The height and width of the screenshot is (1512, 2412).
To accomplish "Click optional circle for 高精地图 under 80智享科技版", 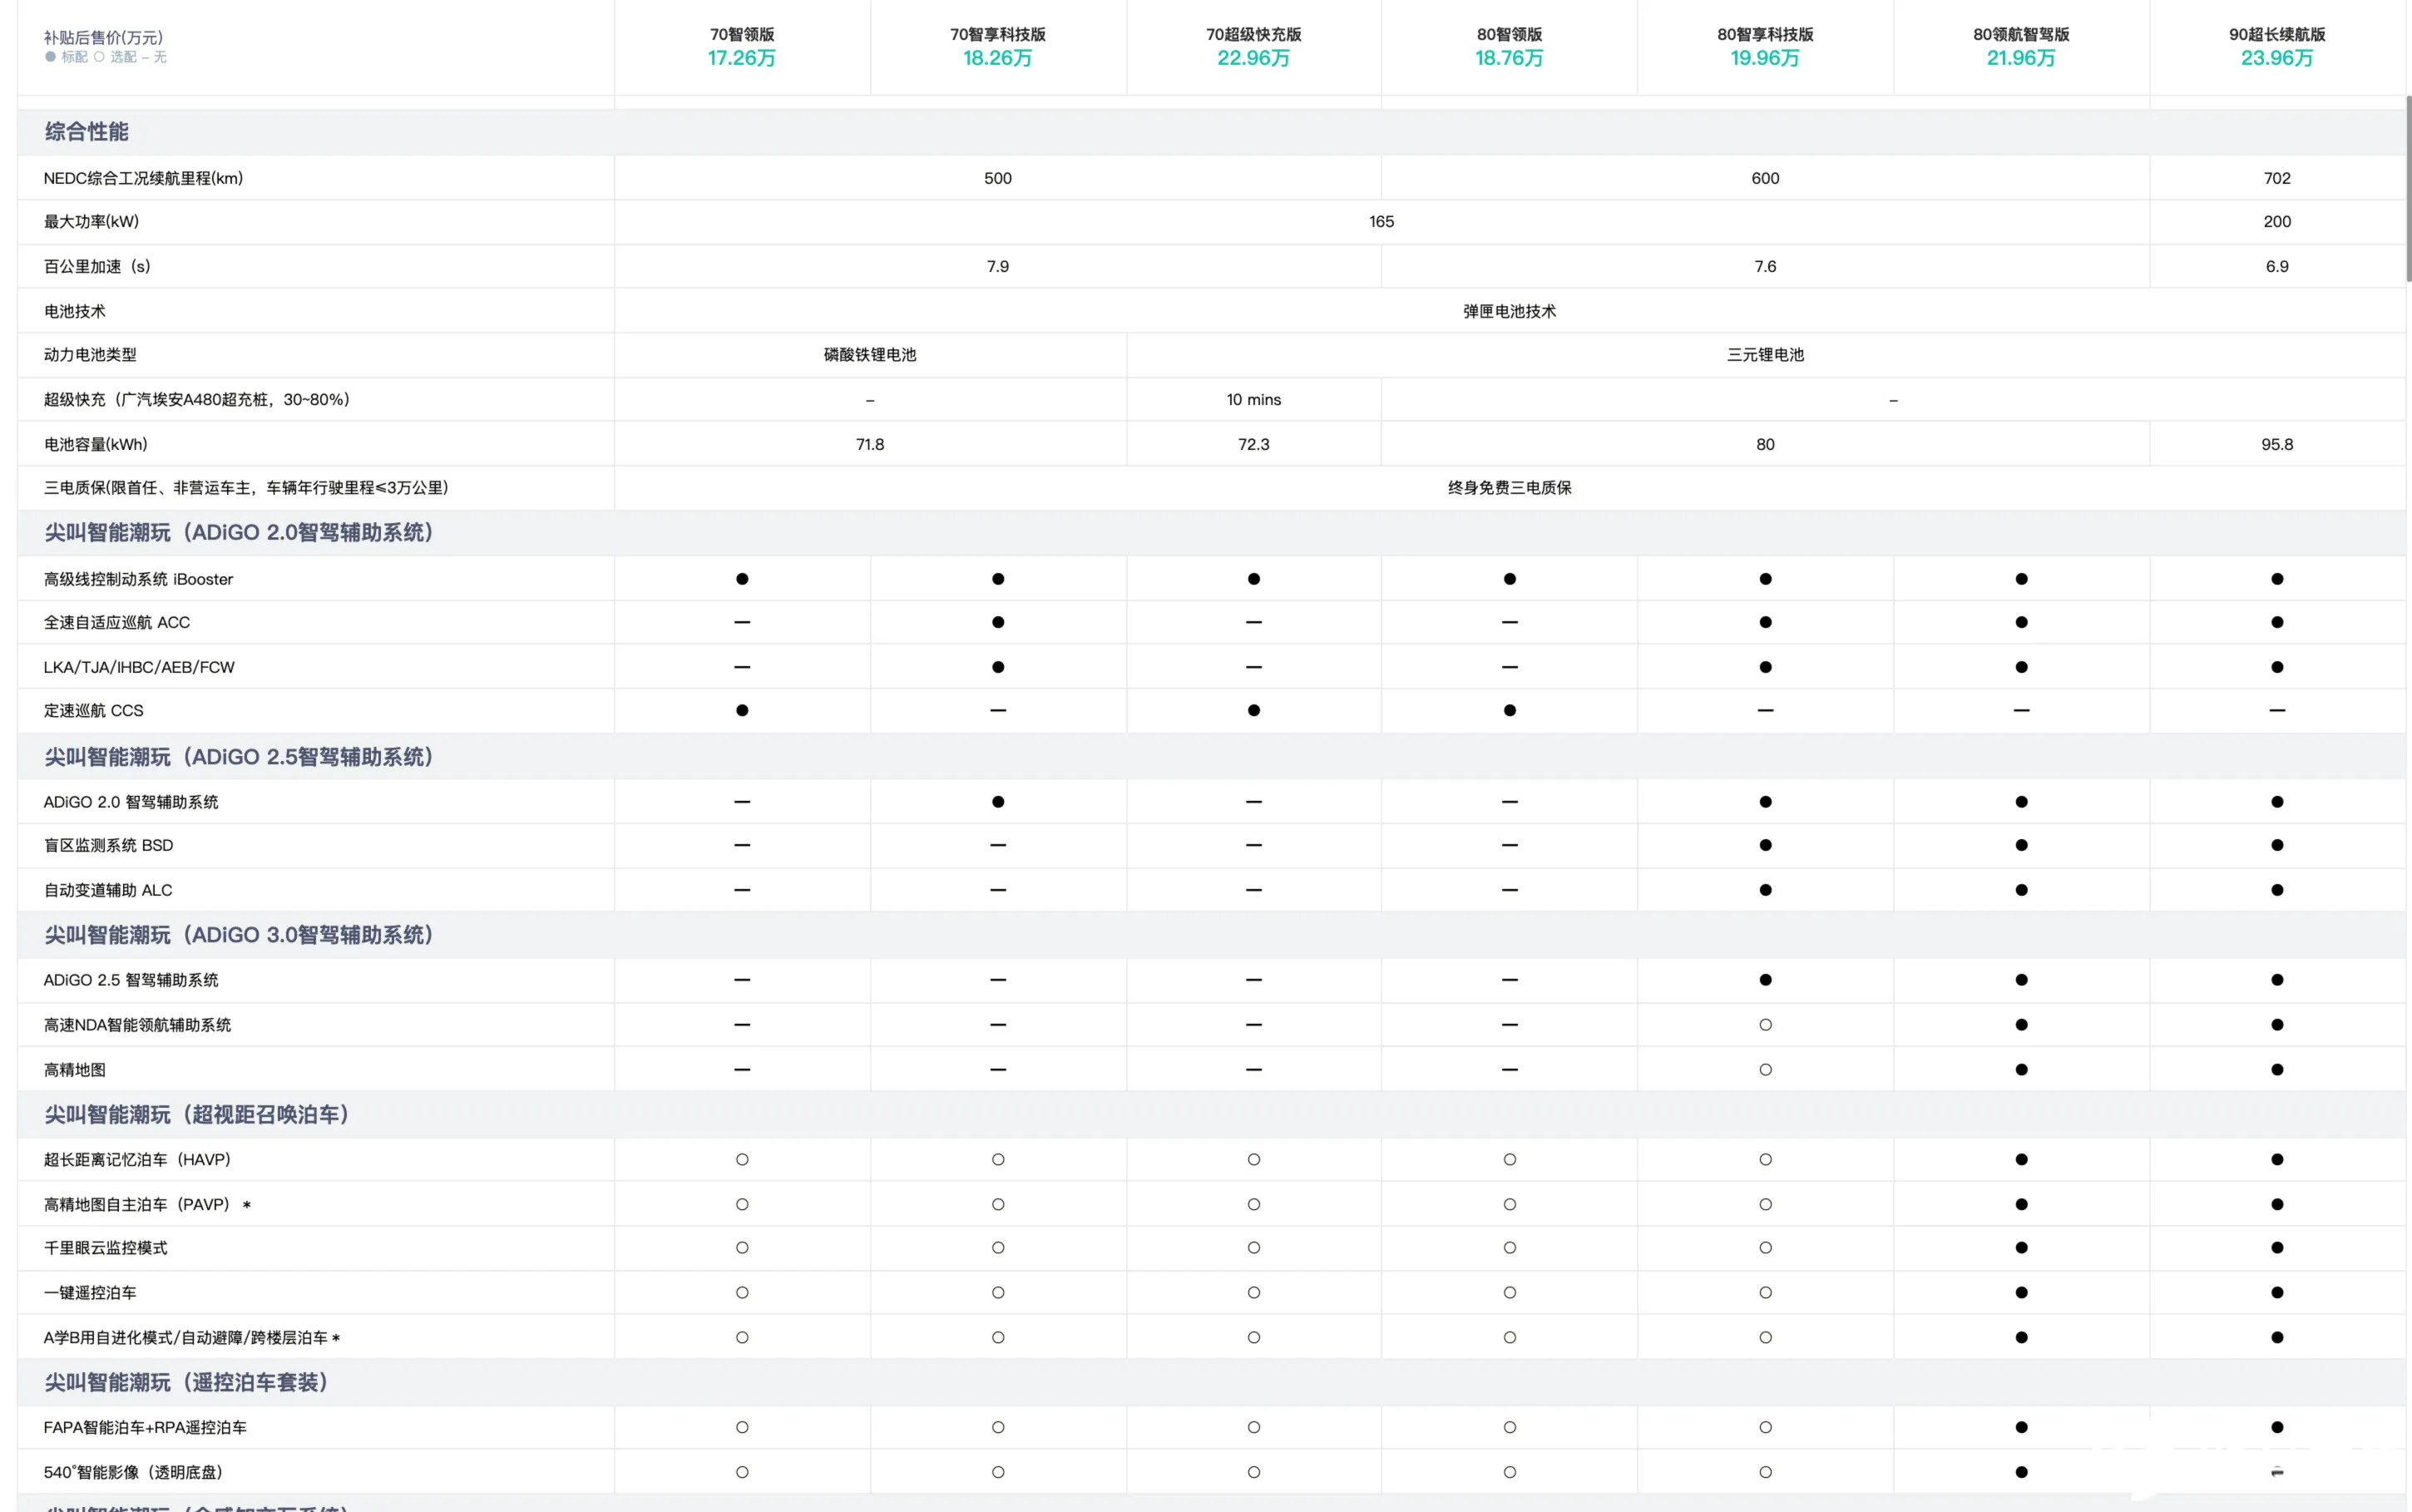I will click(x=1765, y=1070).
